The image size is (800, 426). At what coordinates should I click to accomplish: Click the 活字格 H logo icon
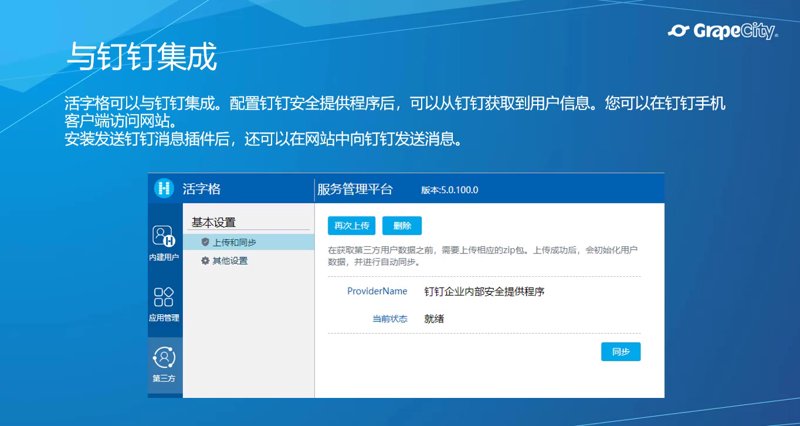(164, 189)
